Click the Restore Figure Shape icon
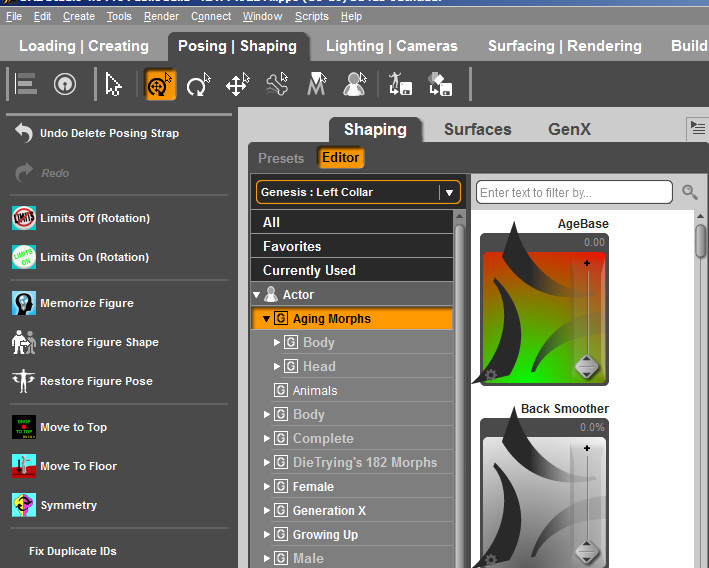 [24, 342]
